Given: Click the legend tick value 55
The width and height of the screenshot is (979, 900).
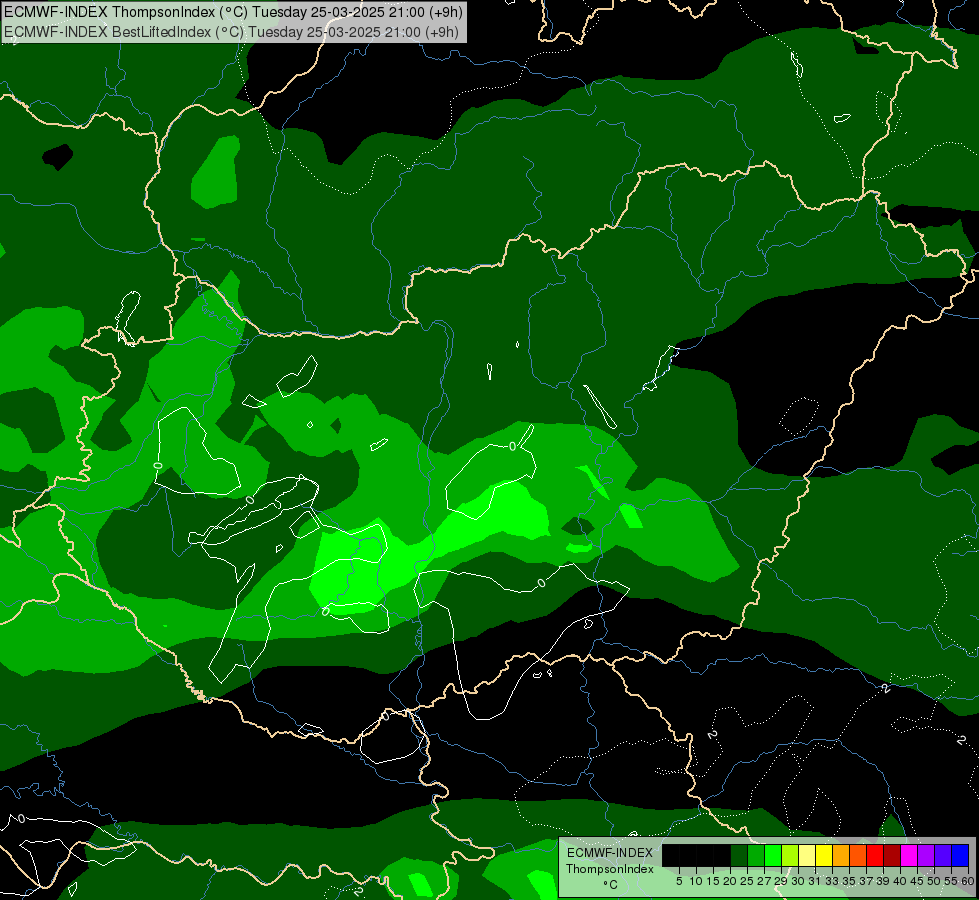Looking at the screenshot, I should [952, 881].
